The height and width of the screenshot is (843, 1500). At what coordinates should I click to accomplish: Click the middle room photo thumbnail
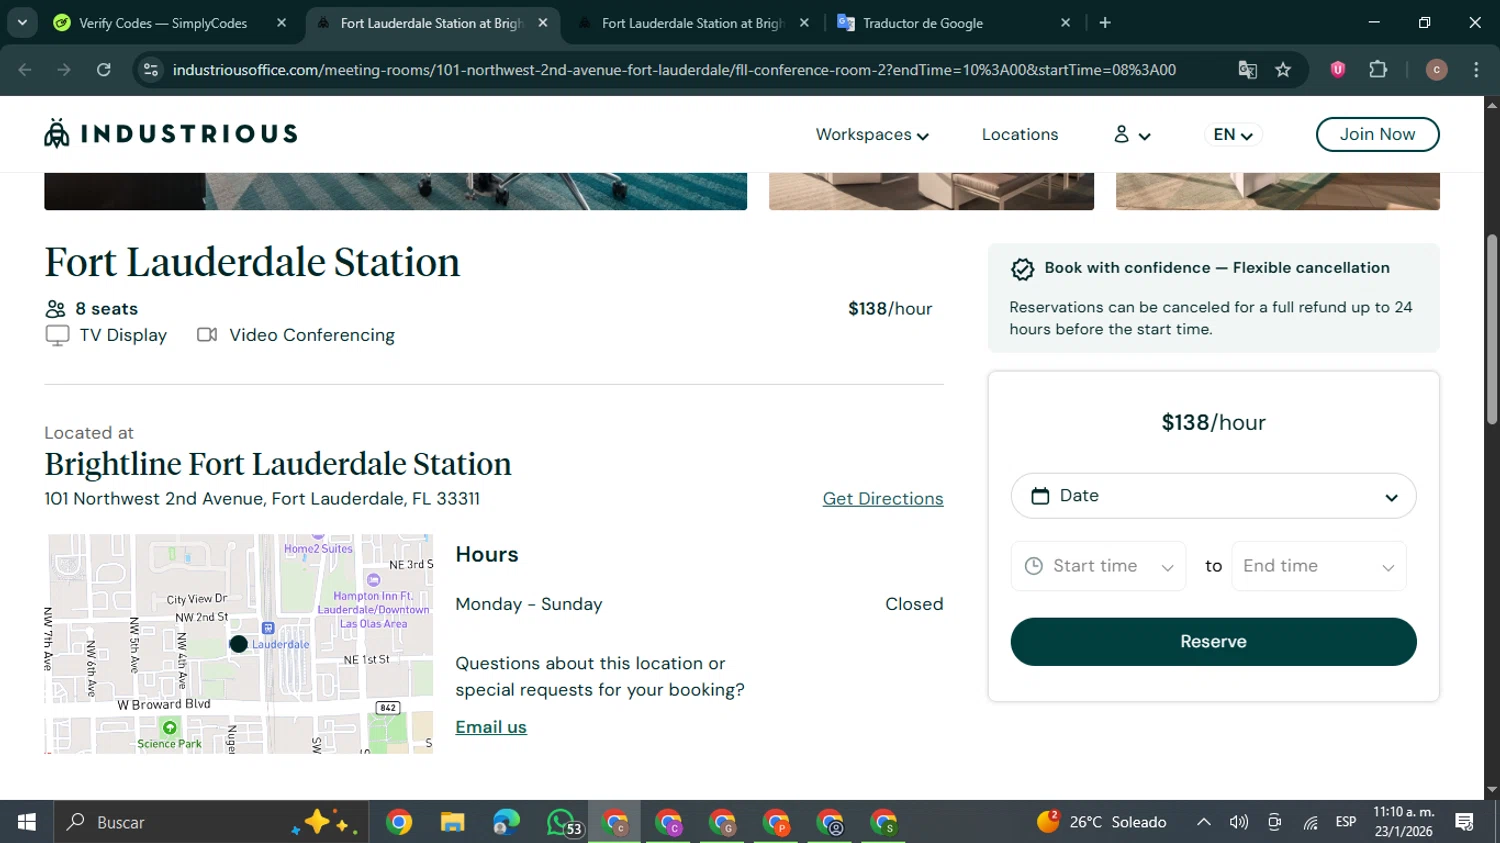click(931, 191)
